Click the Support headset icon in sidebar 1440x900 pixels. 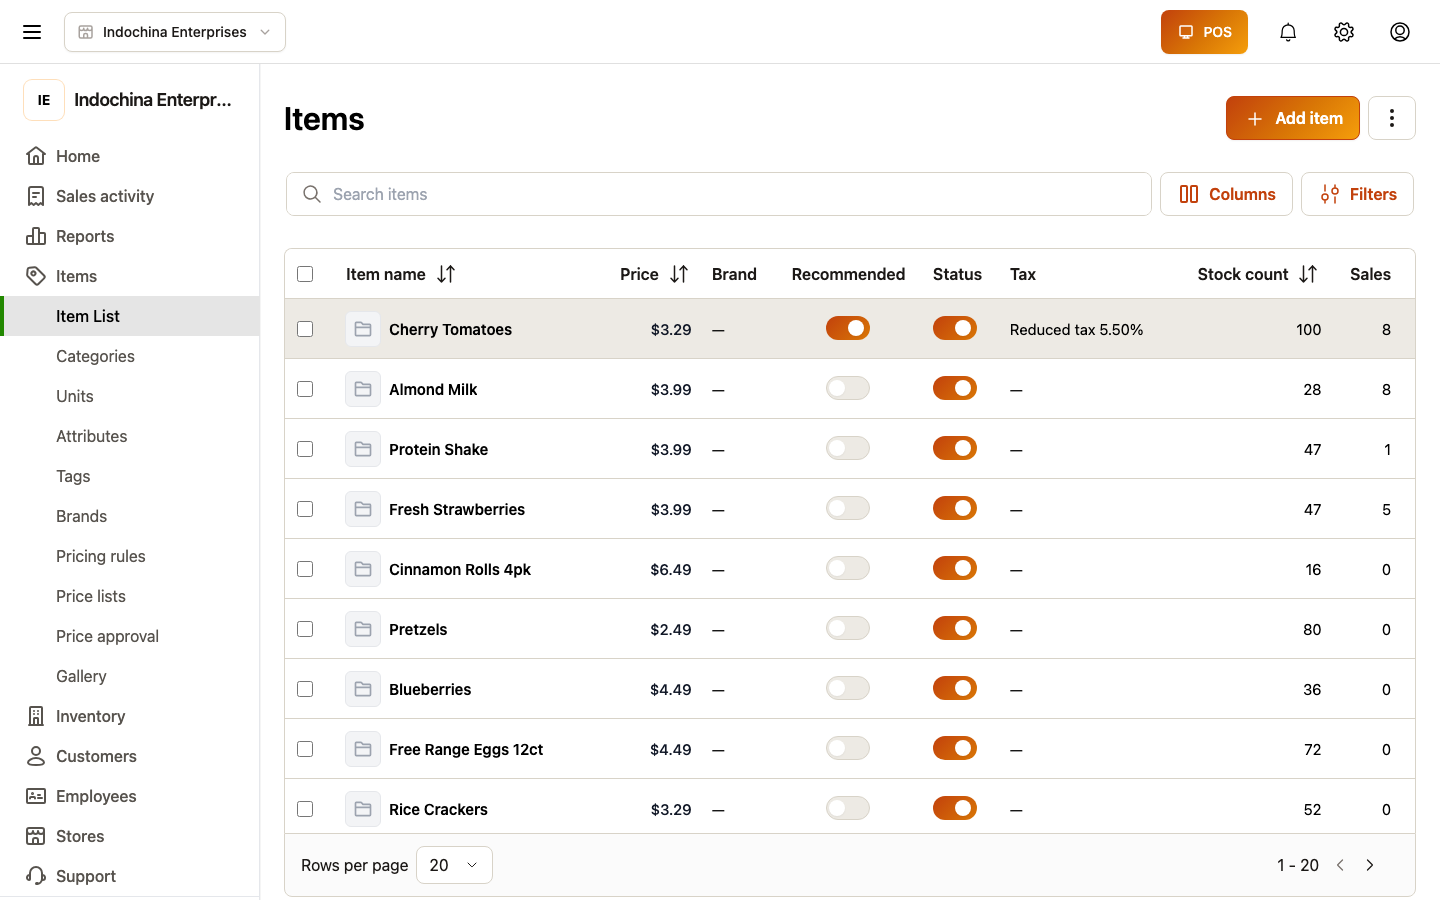[x=36, y=876]
